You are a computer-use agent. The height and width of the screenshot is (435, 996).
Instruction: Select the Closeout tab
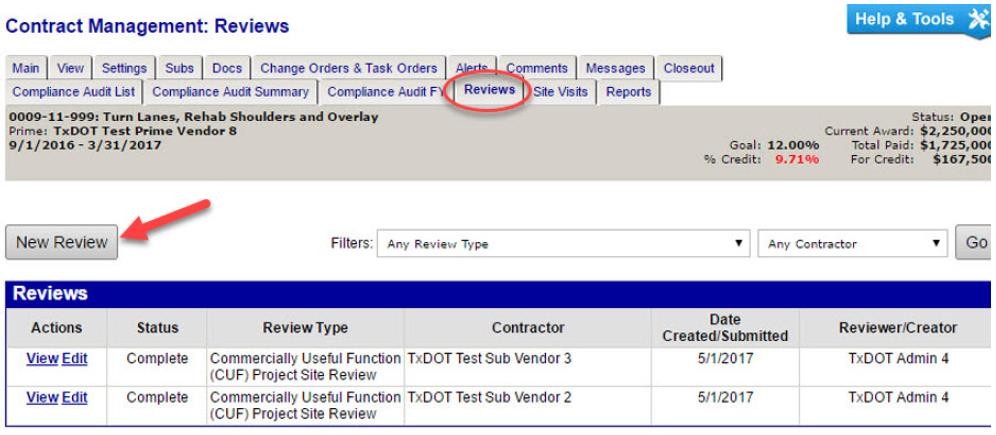[x=689, y=69]
